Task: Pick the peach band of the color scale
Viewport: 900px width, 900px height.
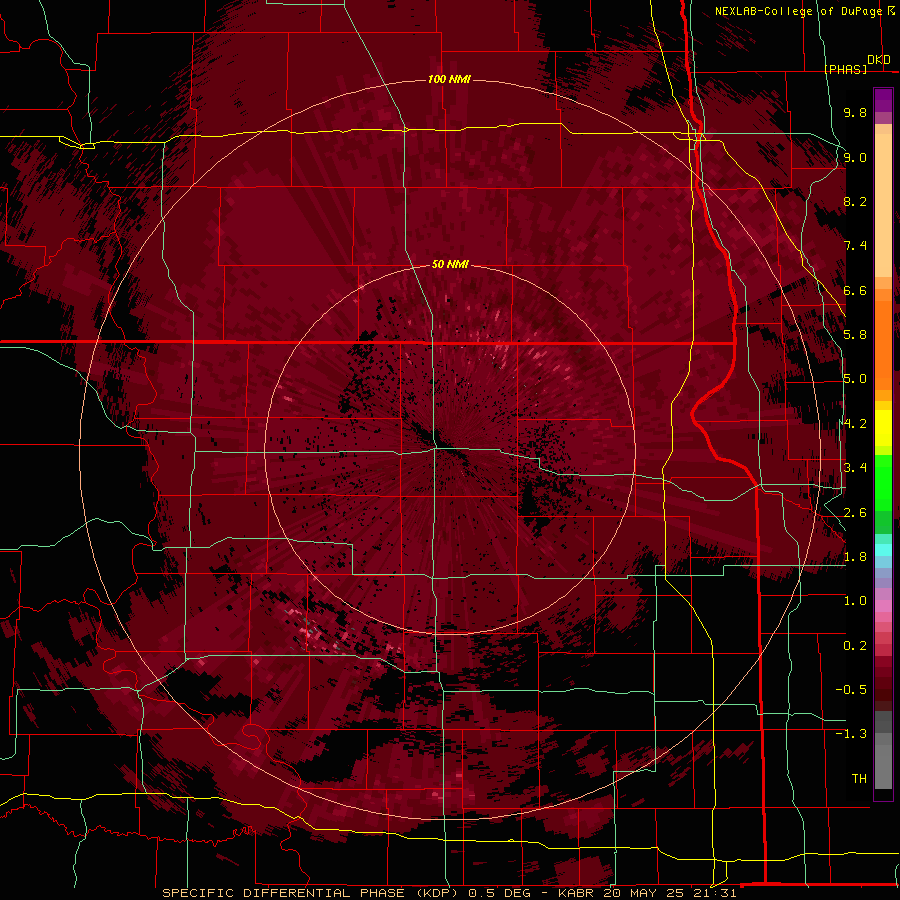Action: tap(883, 207)
